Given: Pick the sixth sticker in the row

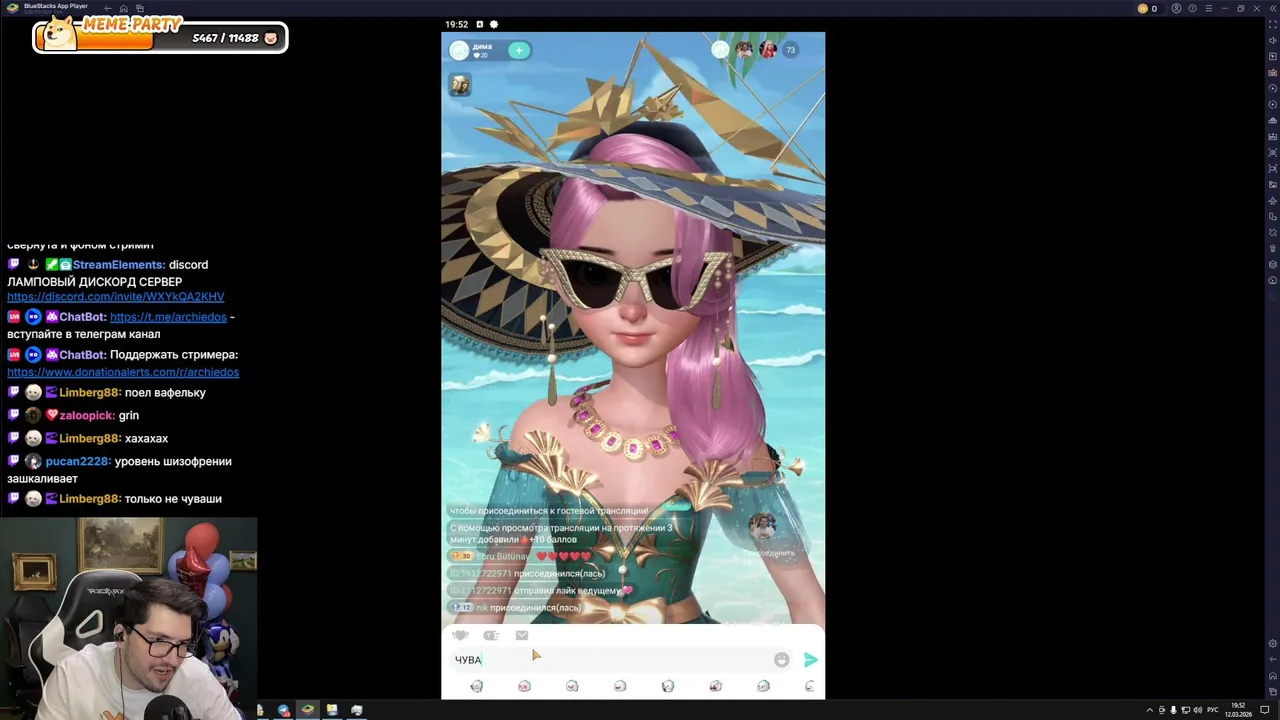Looking at the screenshot, I should pyautogui.click(x=715, y=686).
